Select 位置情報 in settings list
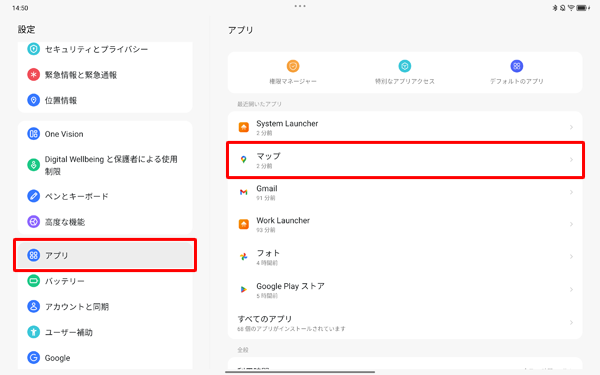Screen dimensions: 600x375 (x=105, y=100)
